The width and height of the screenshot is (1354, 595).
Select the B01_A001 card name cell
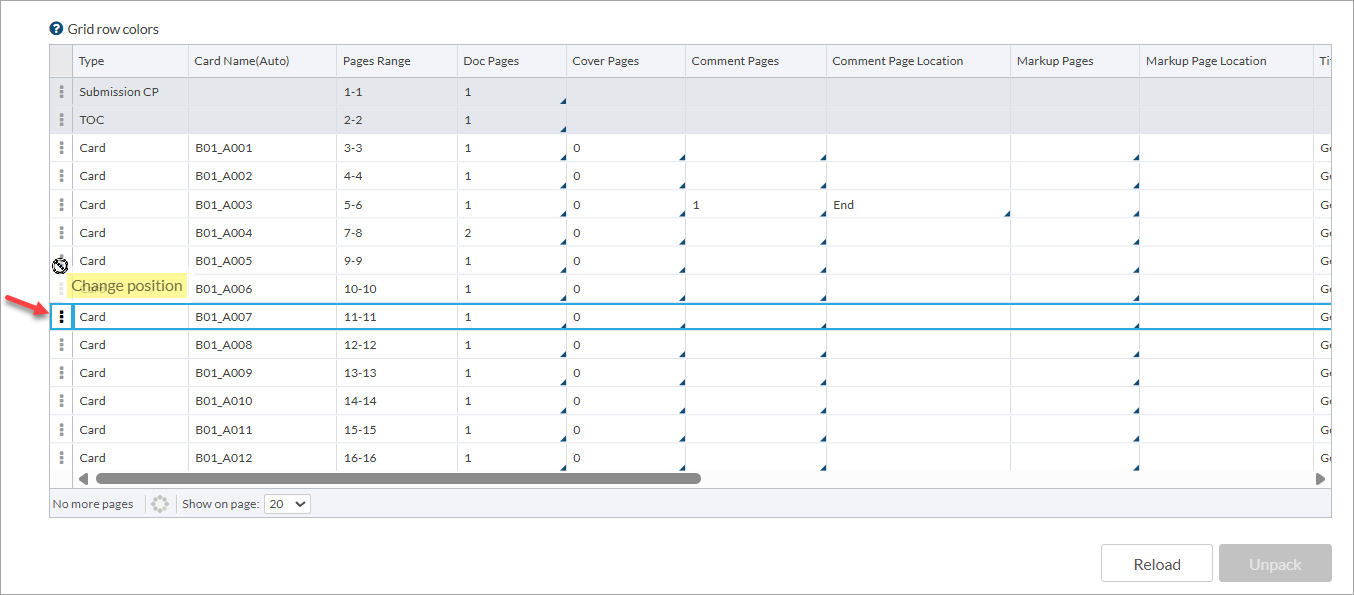coord(262,148)
